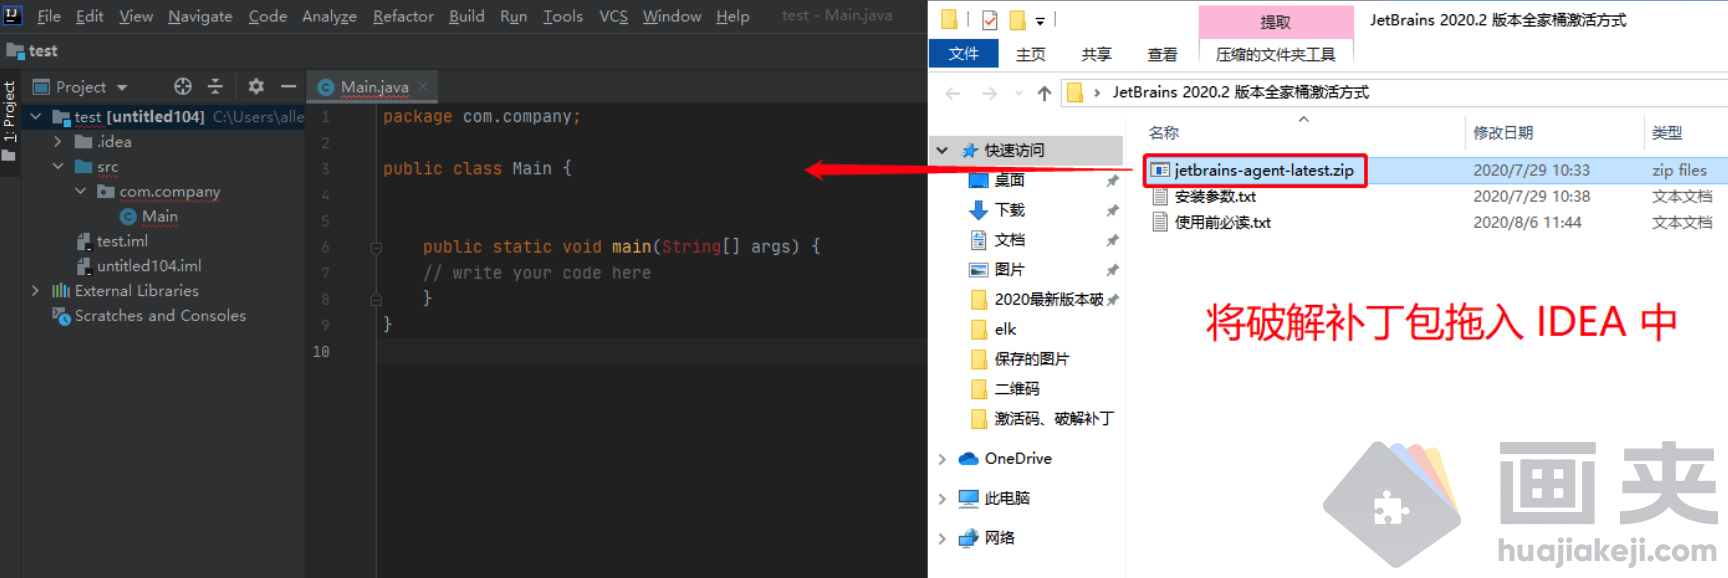Sort files by the 修改日期 column
The image size is (1728, 578).
tap(1503, 132)
